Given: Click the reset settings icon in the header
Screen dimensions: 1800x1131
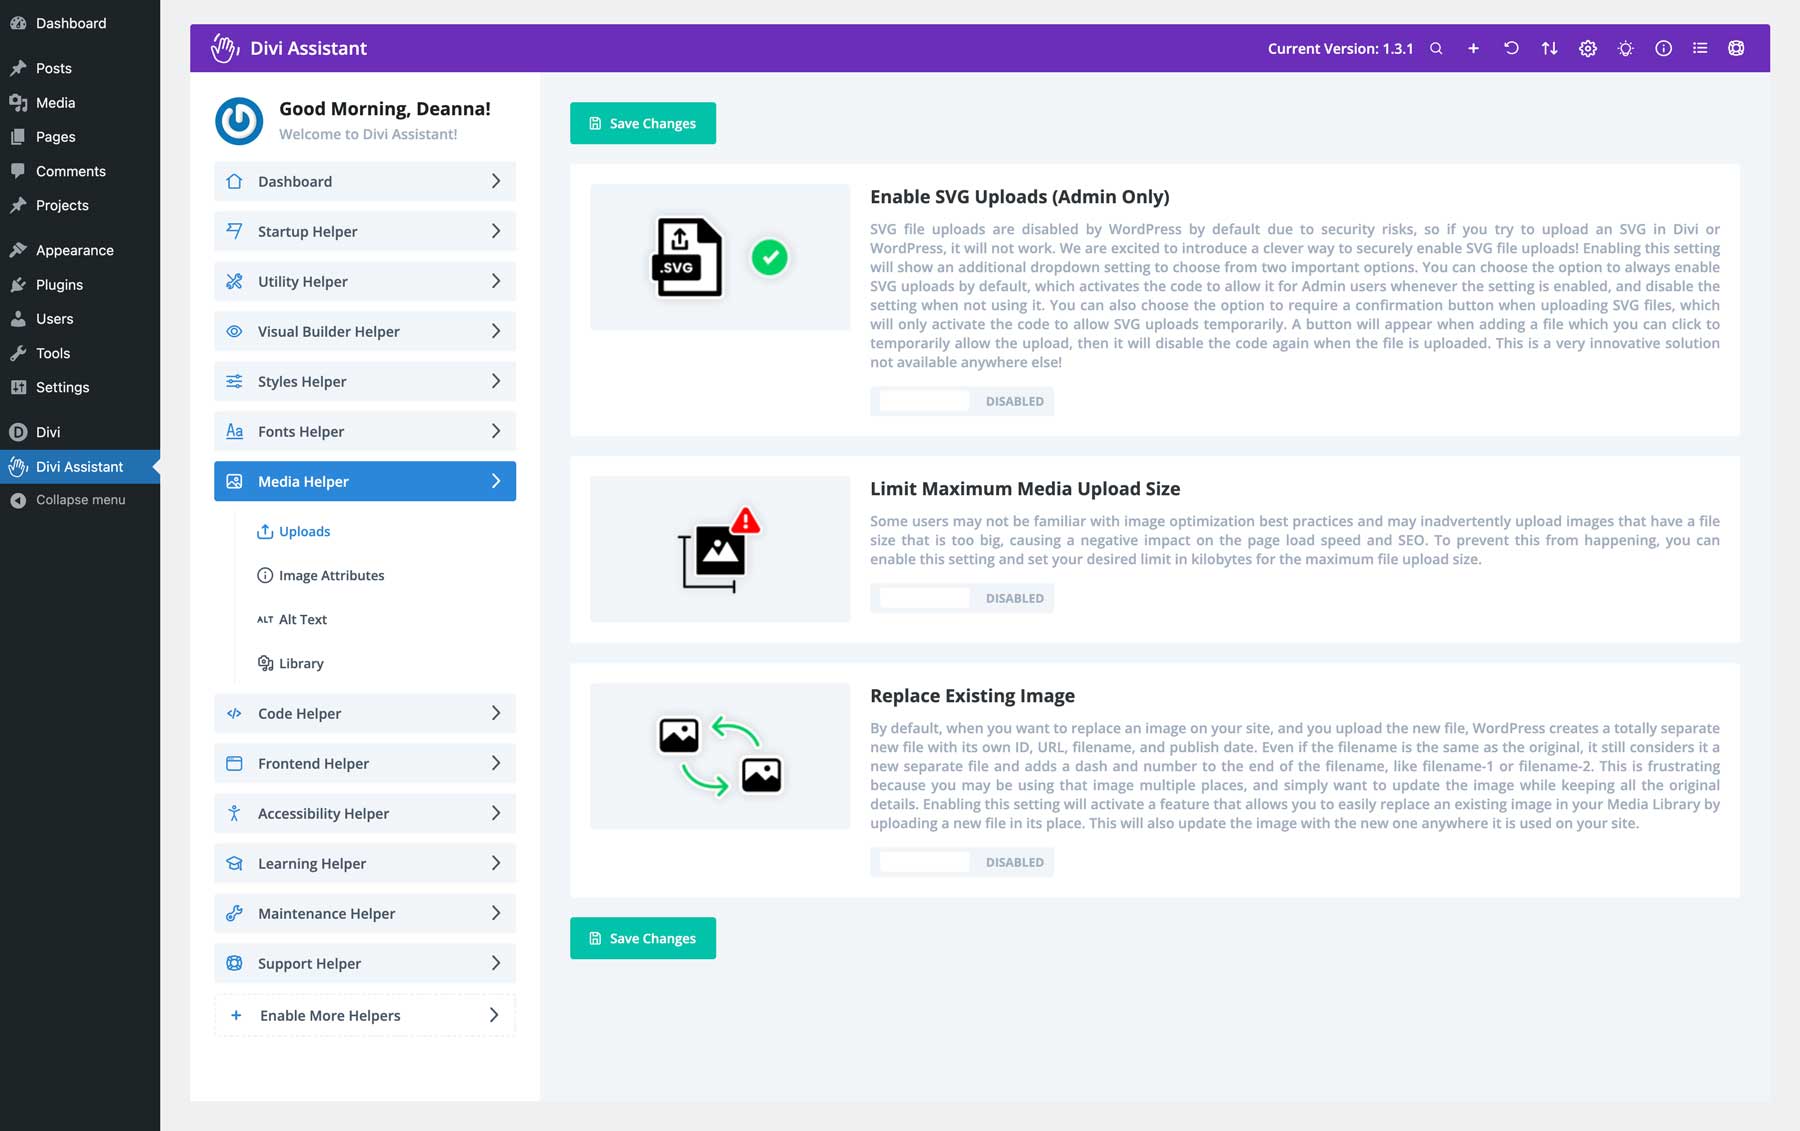Looking at the screenshot, I should (x=1511, y=47).
